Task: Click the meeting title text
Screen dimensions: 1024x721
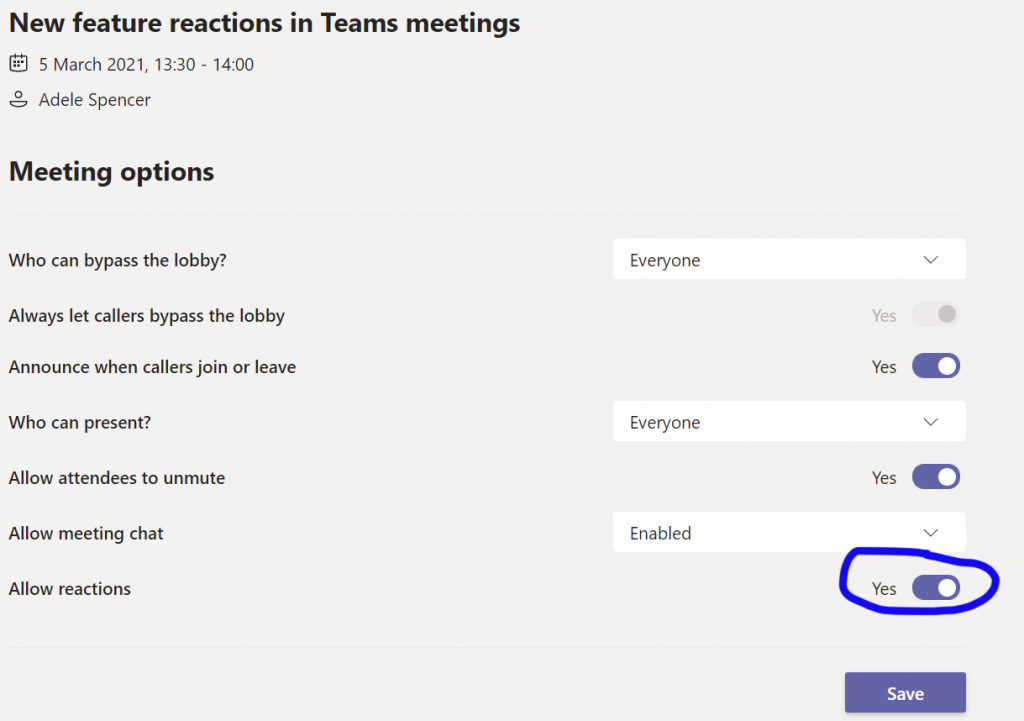Action: click(264, 24)
